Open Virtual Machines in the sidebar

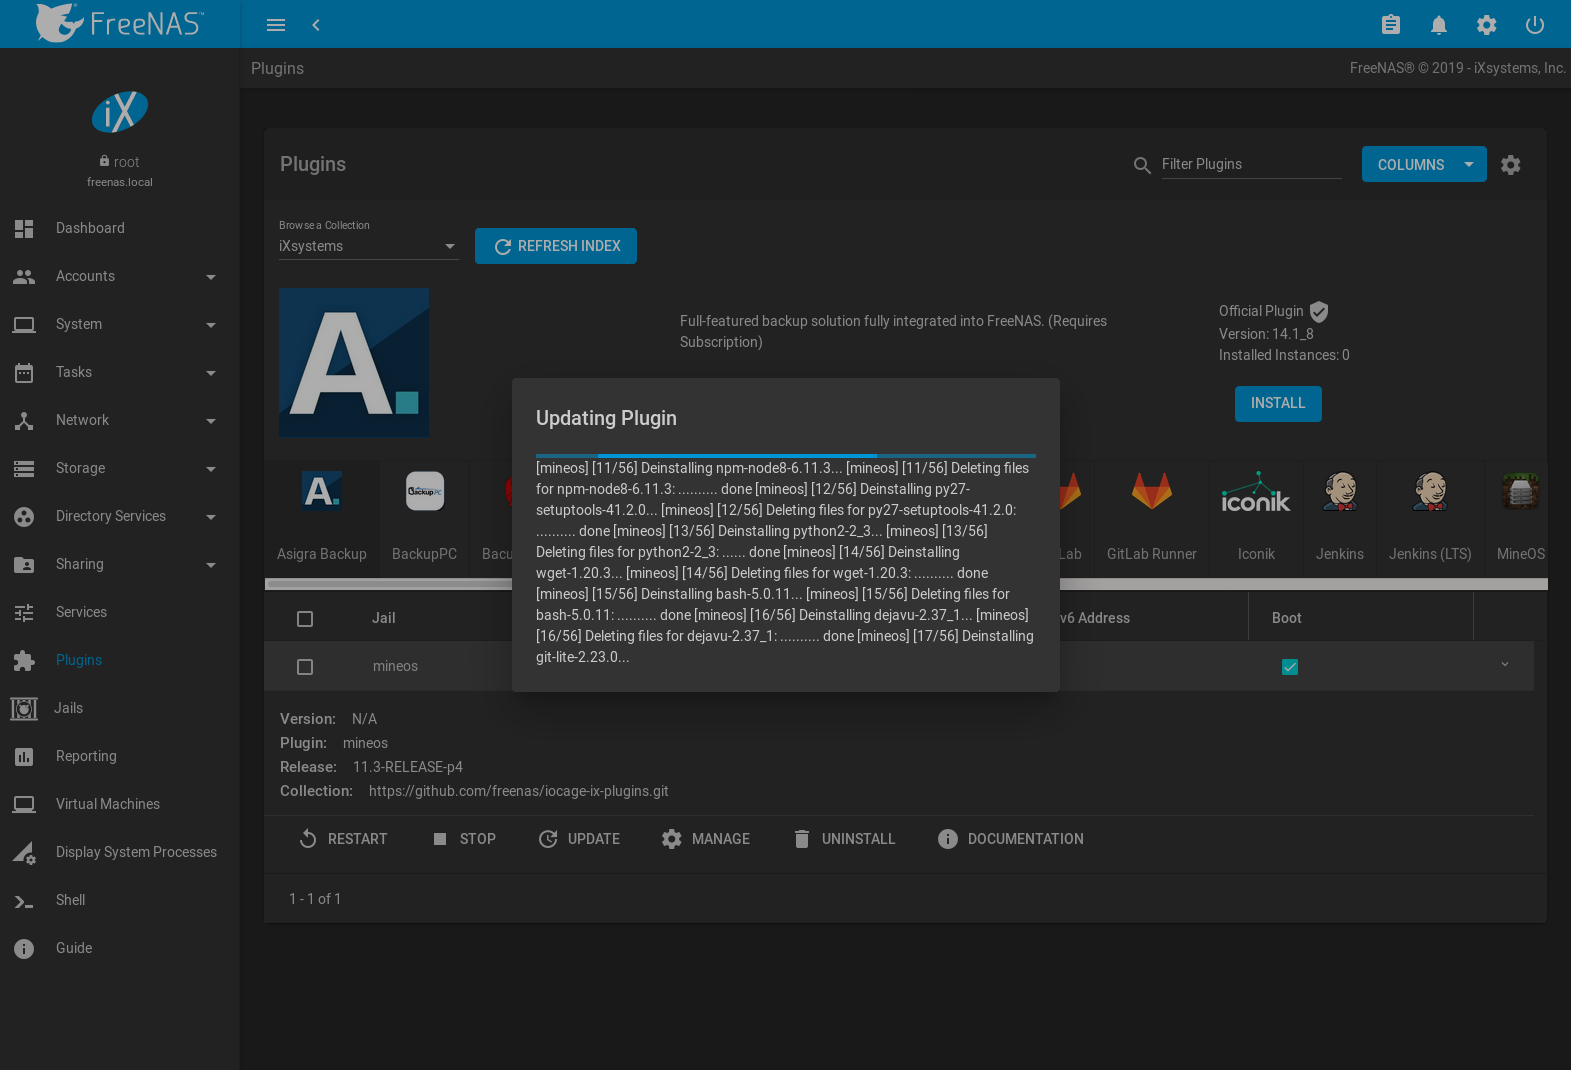pyautogui.click(x=120, y=804)
